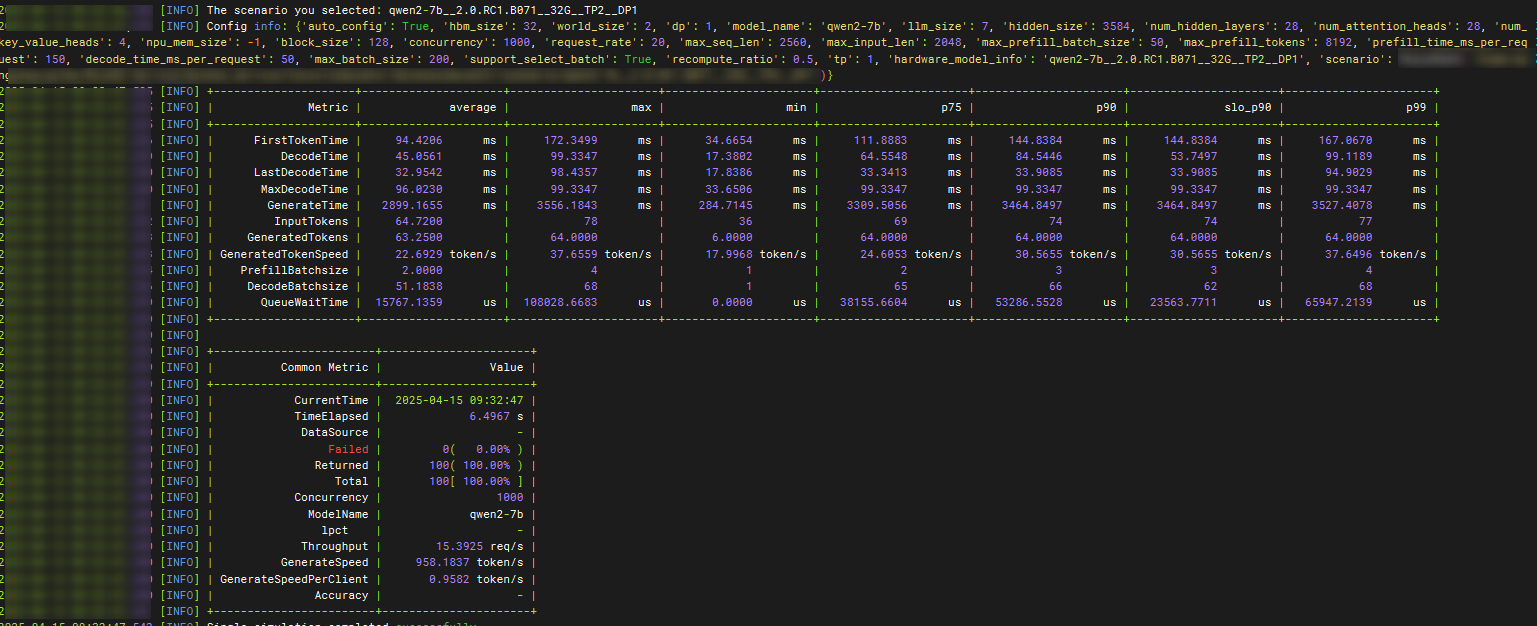
Task: Click the 'Metric' column header
Action: 328,107
